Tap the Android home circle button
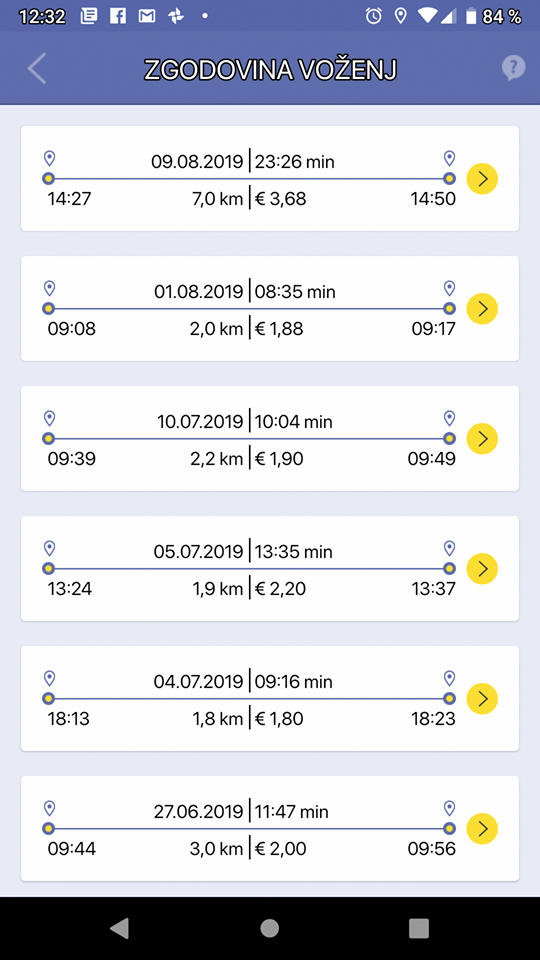The height and width of the screenshot is (960, 540). tap(269, 928)
